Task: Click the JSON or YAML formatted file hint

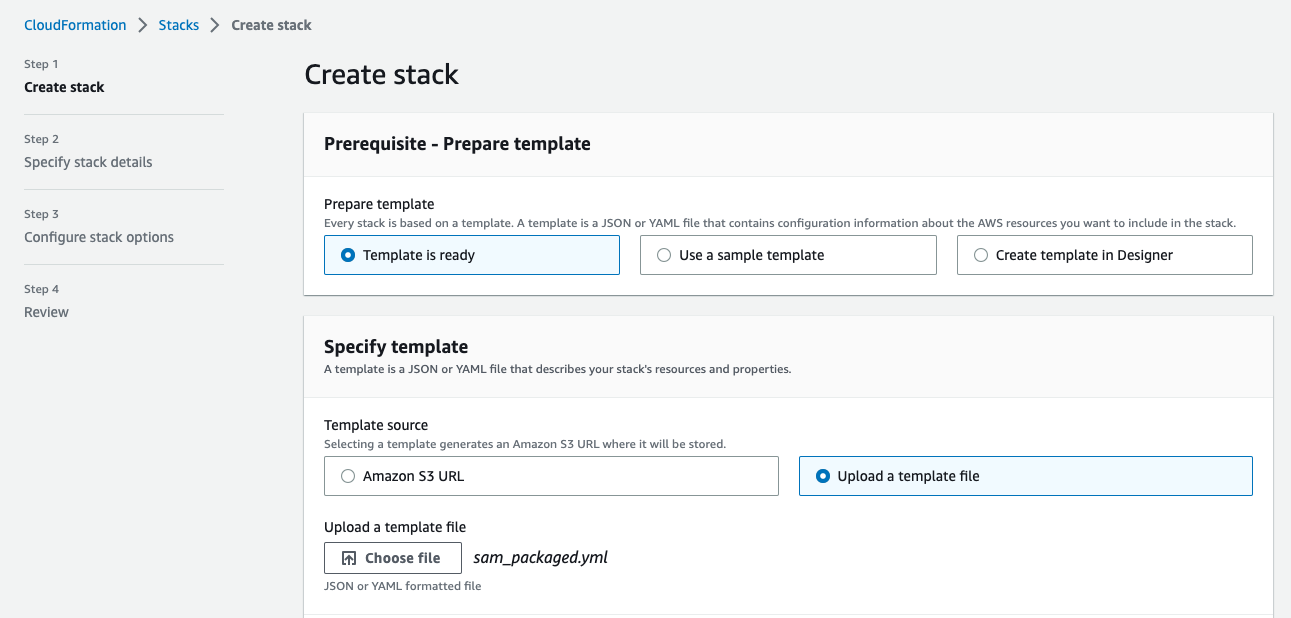Action: 402,586
